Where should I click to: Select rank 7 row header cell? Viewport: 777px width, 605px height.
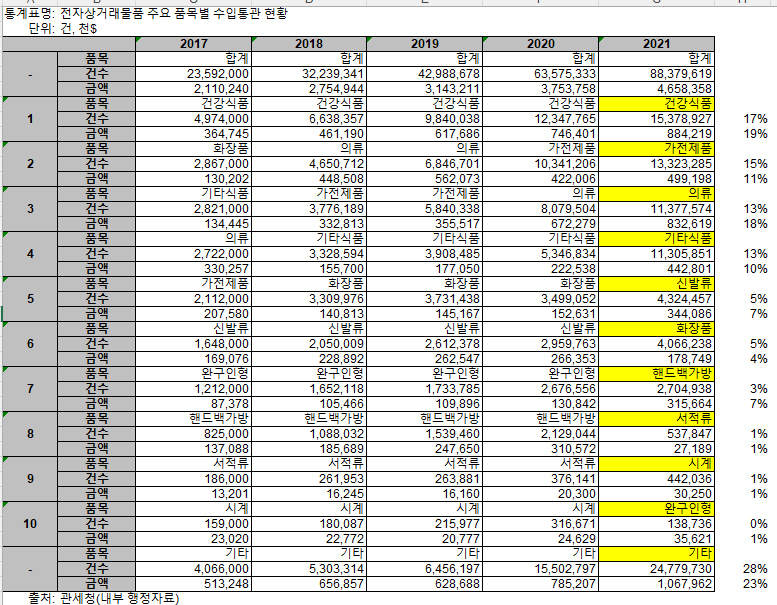30,388
